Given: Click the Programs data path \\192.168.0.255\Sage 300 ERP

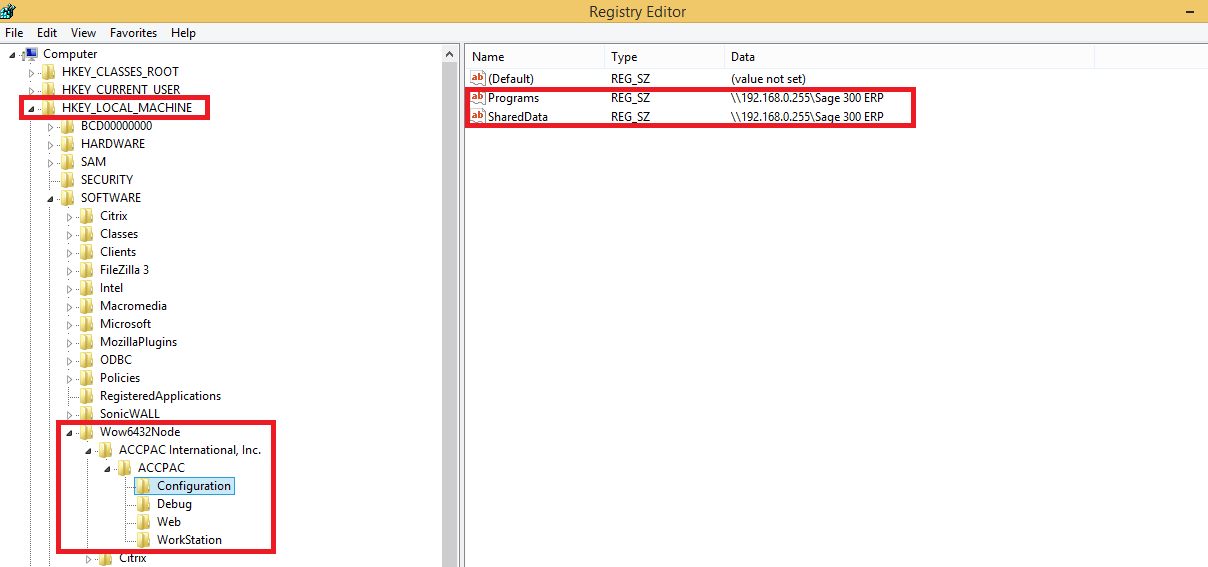Looking at the screenshot, I should coord(807,98).
